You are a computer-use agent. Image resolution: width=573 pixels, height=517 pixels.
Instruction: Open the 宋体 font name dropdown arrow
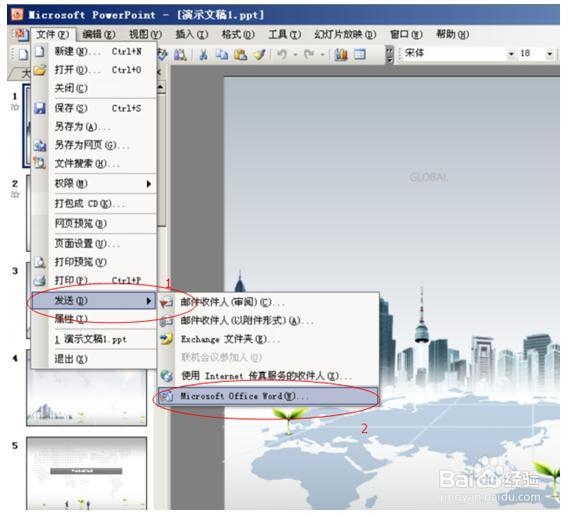(511, 54)
